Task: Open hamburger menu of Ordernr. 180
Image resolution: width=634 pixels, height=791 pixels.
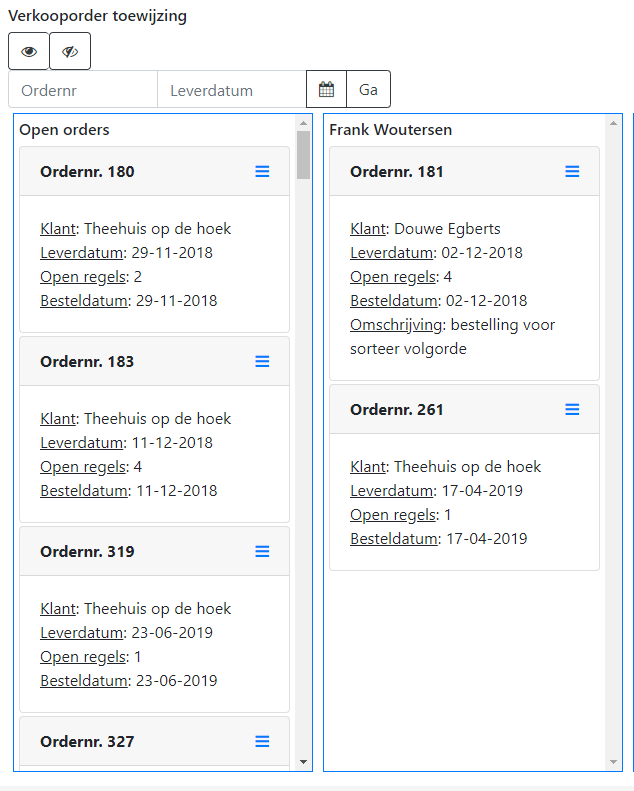Action: click(x=262, y=172)
